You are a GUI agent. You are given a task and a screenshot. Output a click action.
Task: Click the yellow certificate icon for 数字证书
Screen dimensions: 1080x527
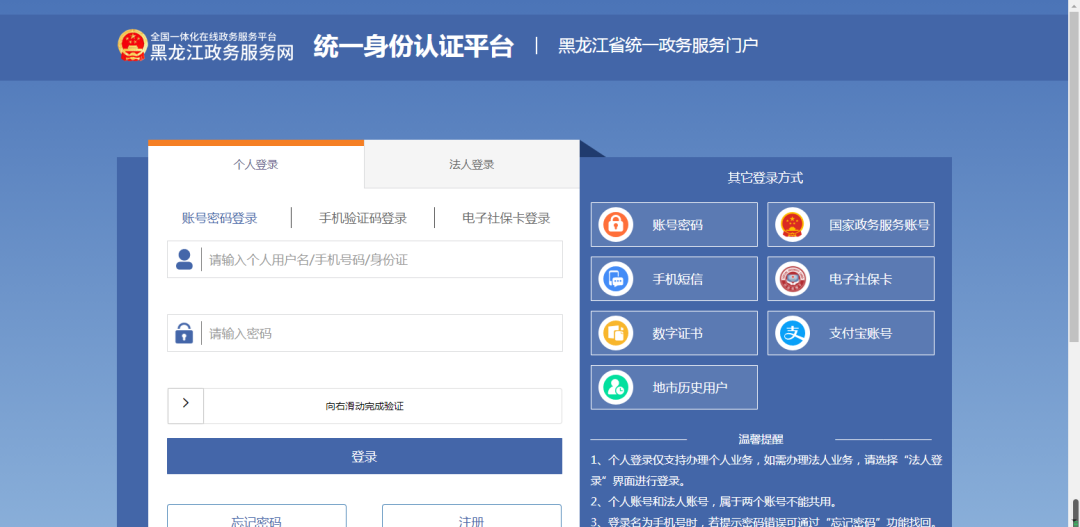click(615, 333)
